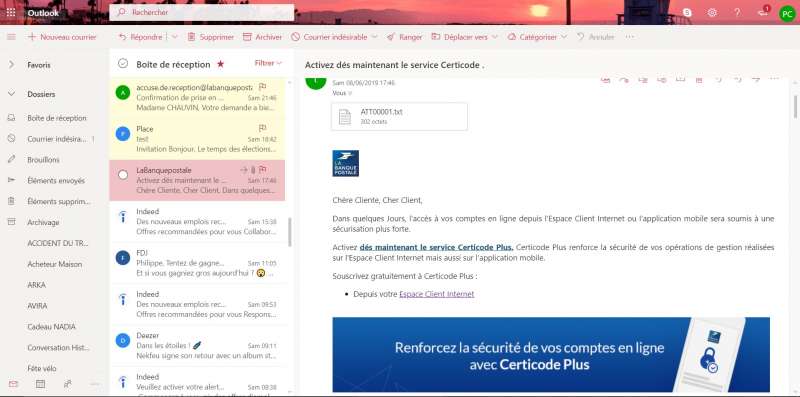This screenshot has height=397, width=800.
Task: Click the Brouillons pencil icon
Action: coord(11,160)
